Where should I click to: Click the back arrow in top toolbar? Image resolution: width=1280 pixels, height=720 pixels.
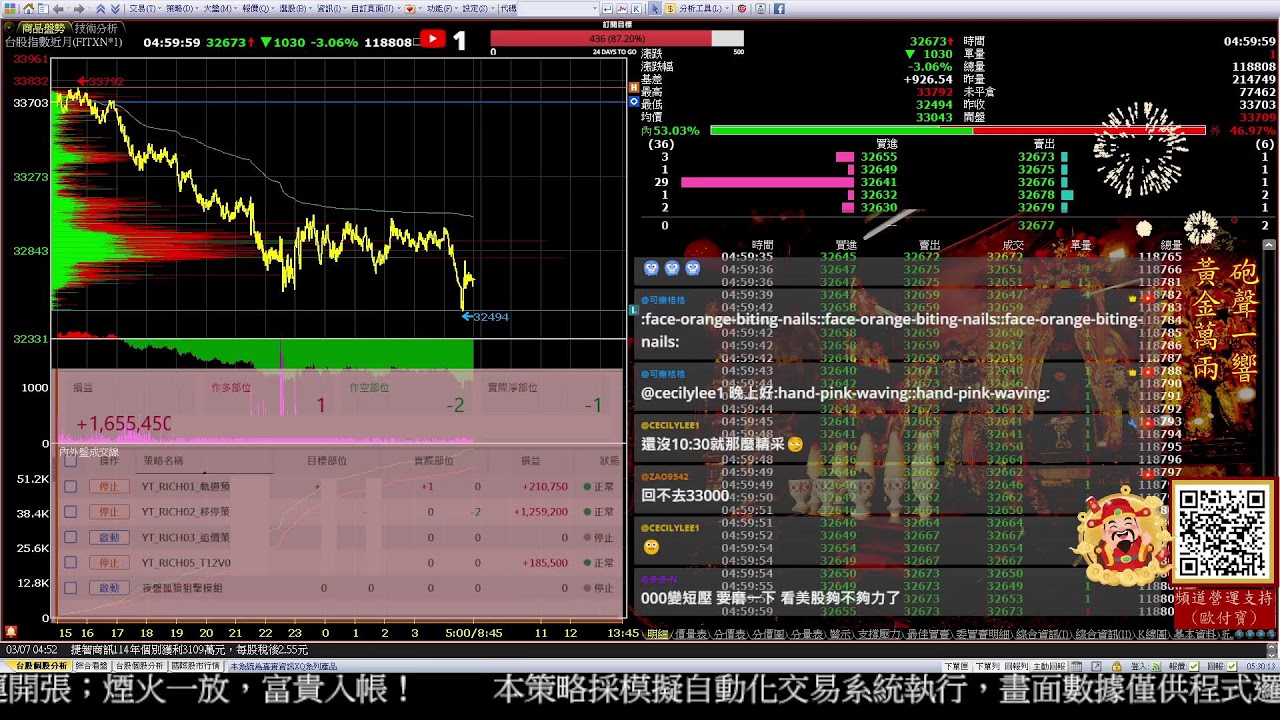point(58,8)
